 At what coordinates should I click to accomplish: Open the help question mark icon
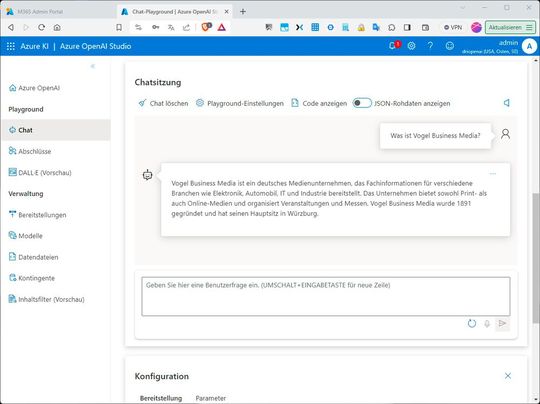click(x=430, y=46)
